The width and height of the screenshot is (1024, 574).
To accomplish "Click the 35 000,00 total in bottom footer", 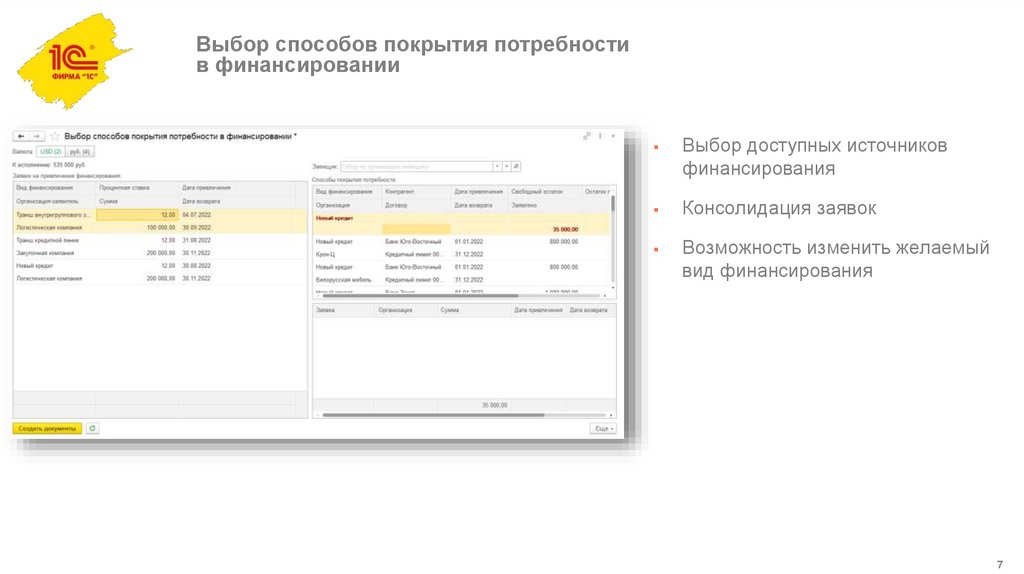I will click(x=494, y=405).
